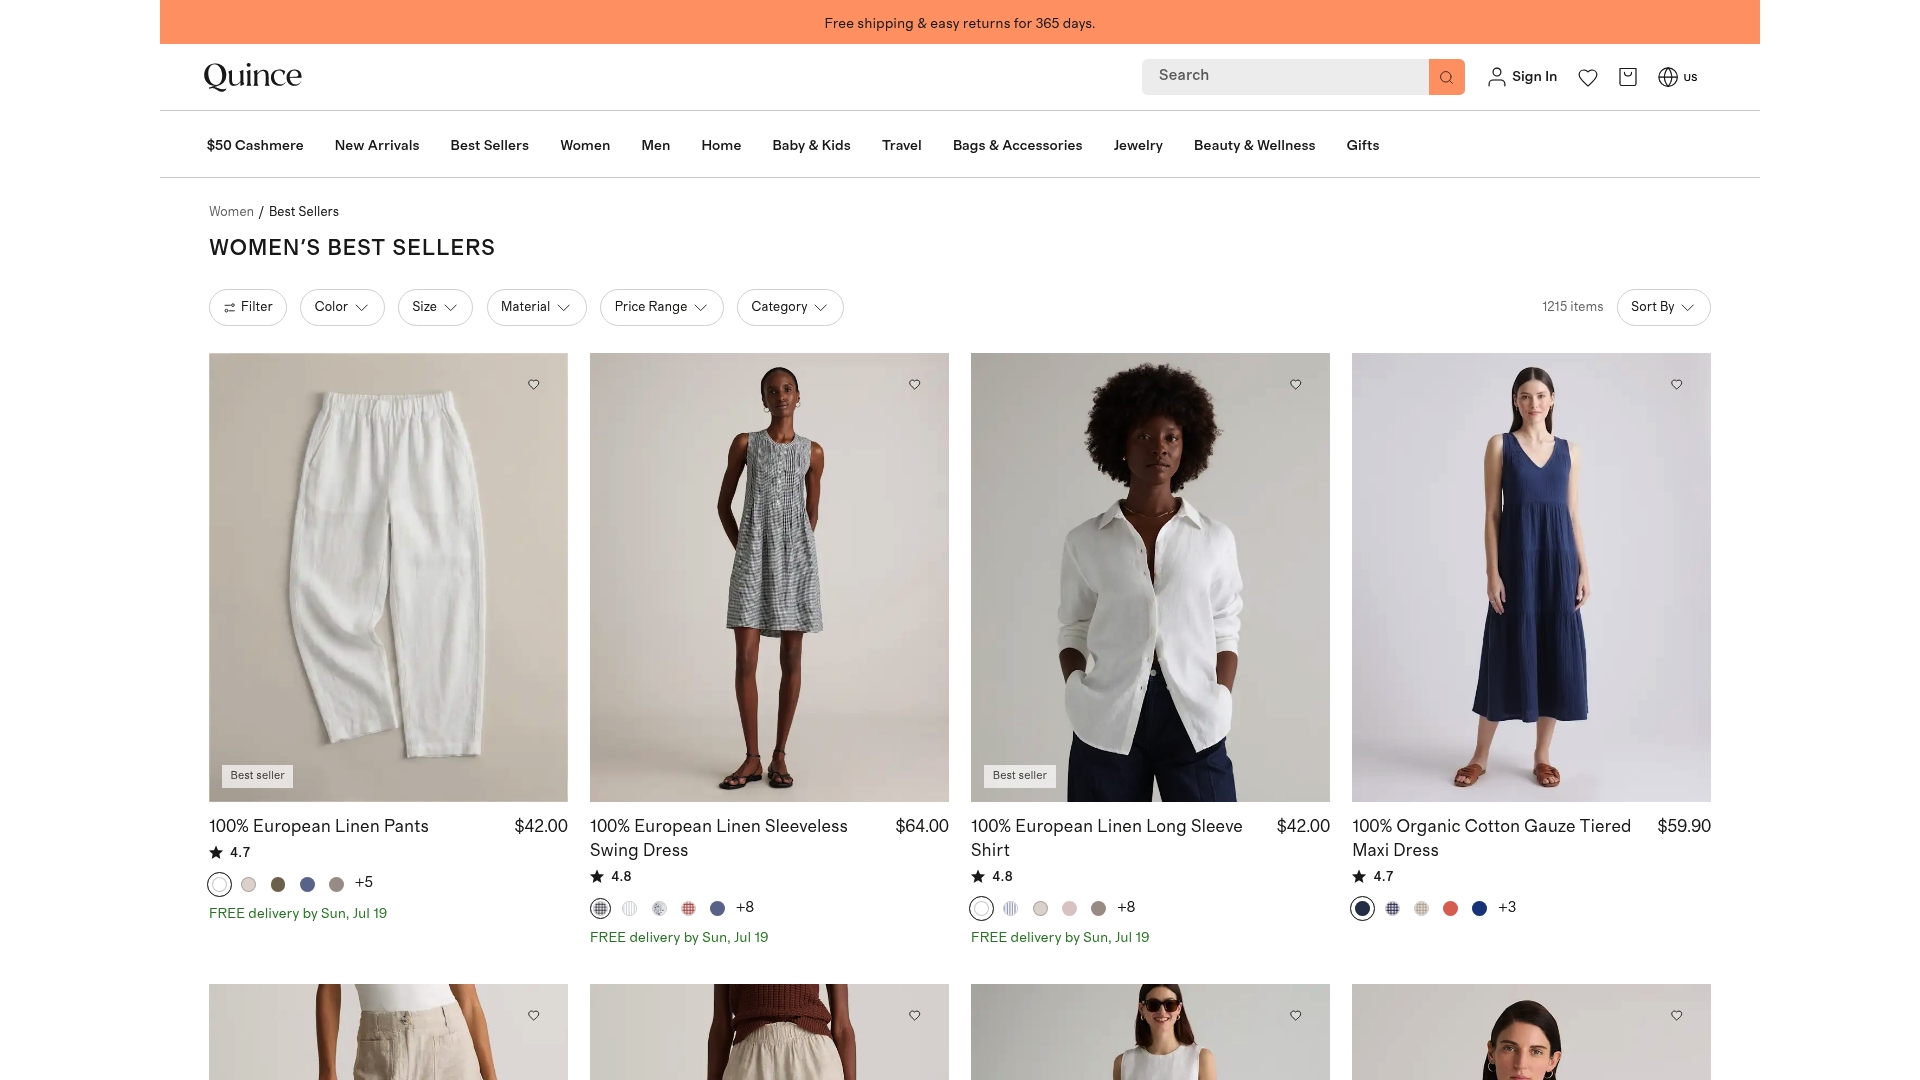Open Linen Long Sleeve Shirt title
This screenshot has width=1920, height=1080.
click(1107, 838)
